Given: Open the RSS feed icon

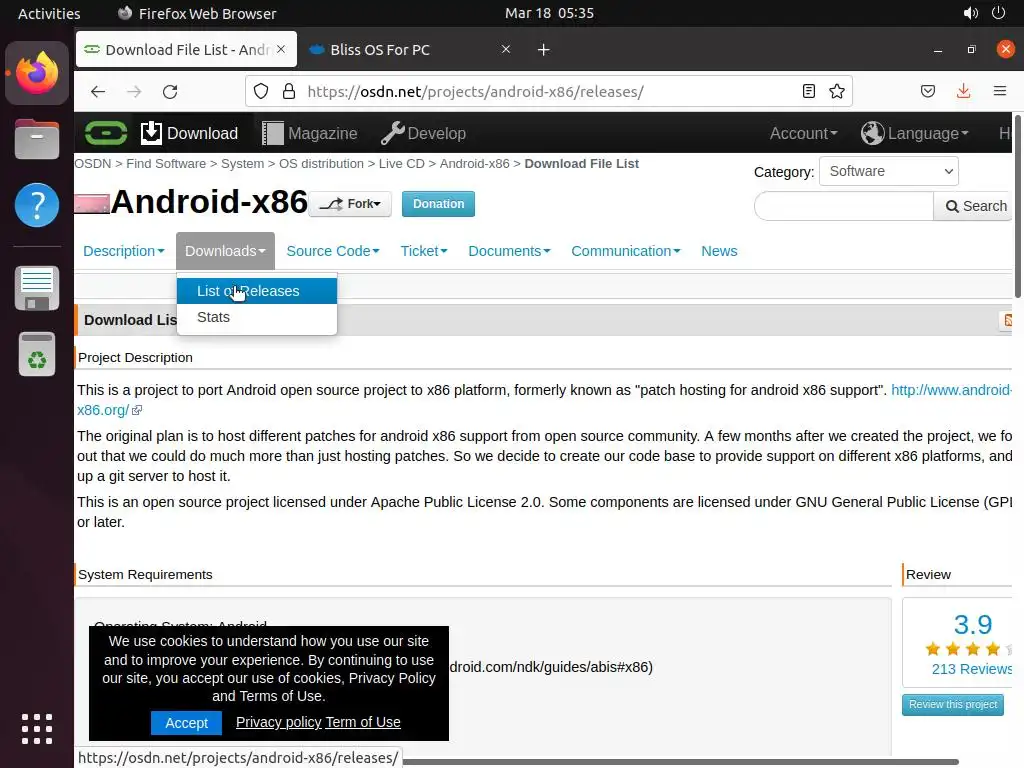Looking at the screenshot, I should coord(1006,320).
